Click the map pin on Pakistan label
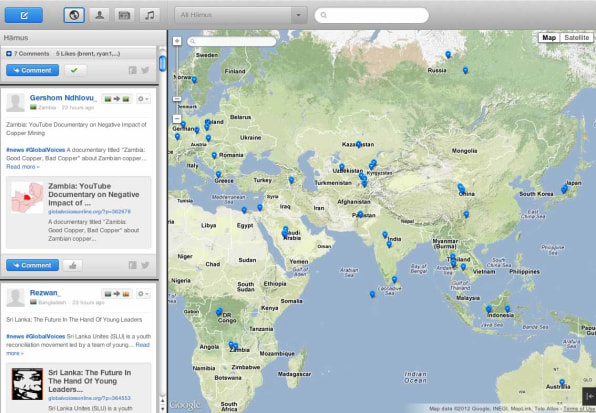Viewport: 596px width, 413px height. (x=360, y=214)
